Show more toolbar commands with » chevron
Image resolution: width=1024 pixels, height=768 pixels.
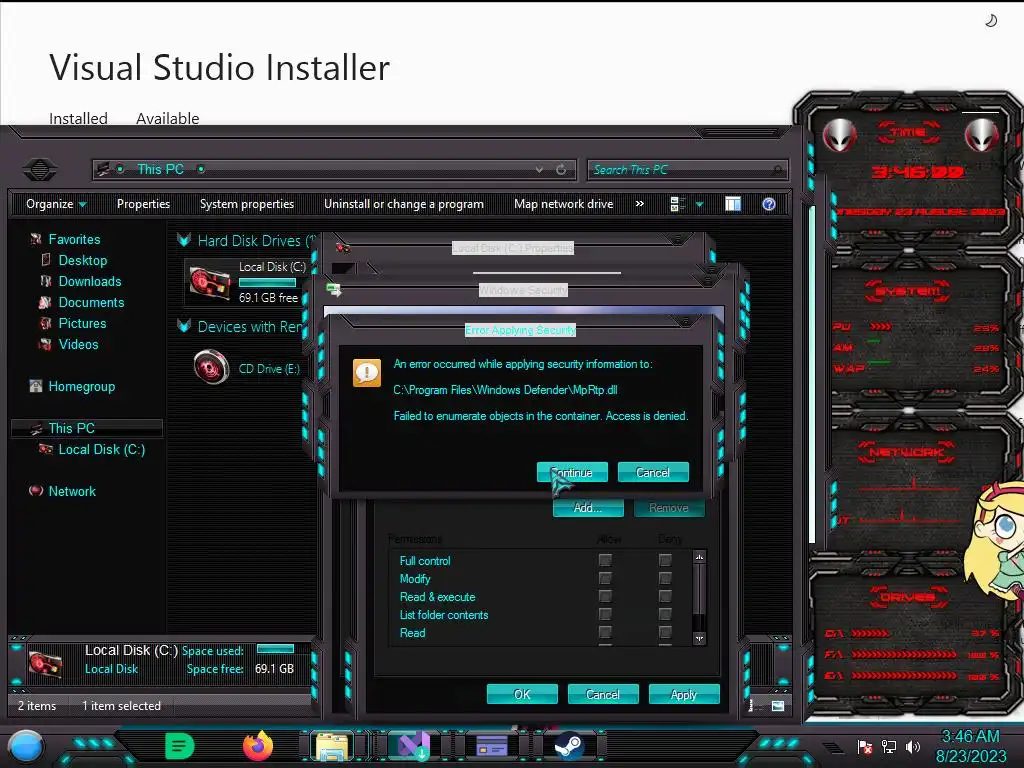pos(639,204)
